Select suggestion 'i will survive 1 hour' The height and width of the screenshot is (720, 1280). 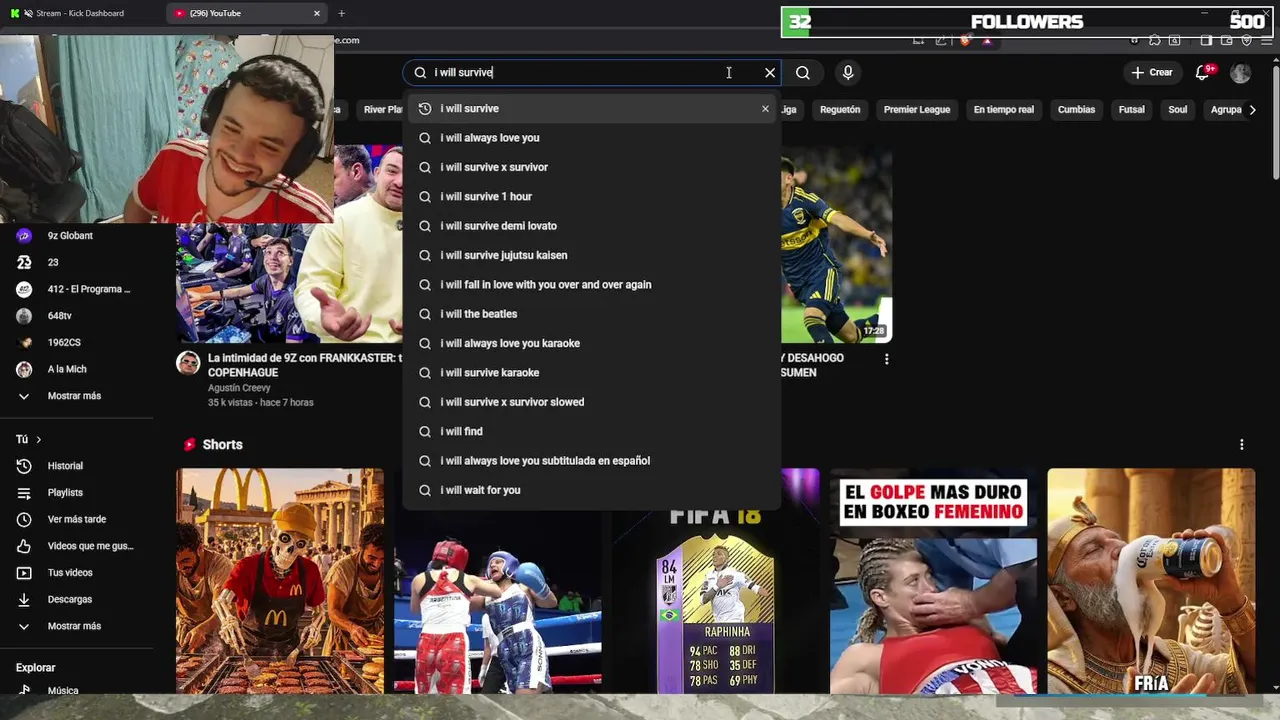[x=592, y=196]
